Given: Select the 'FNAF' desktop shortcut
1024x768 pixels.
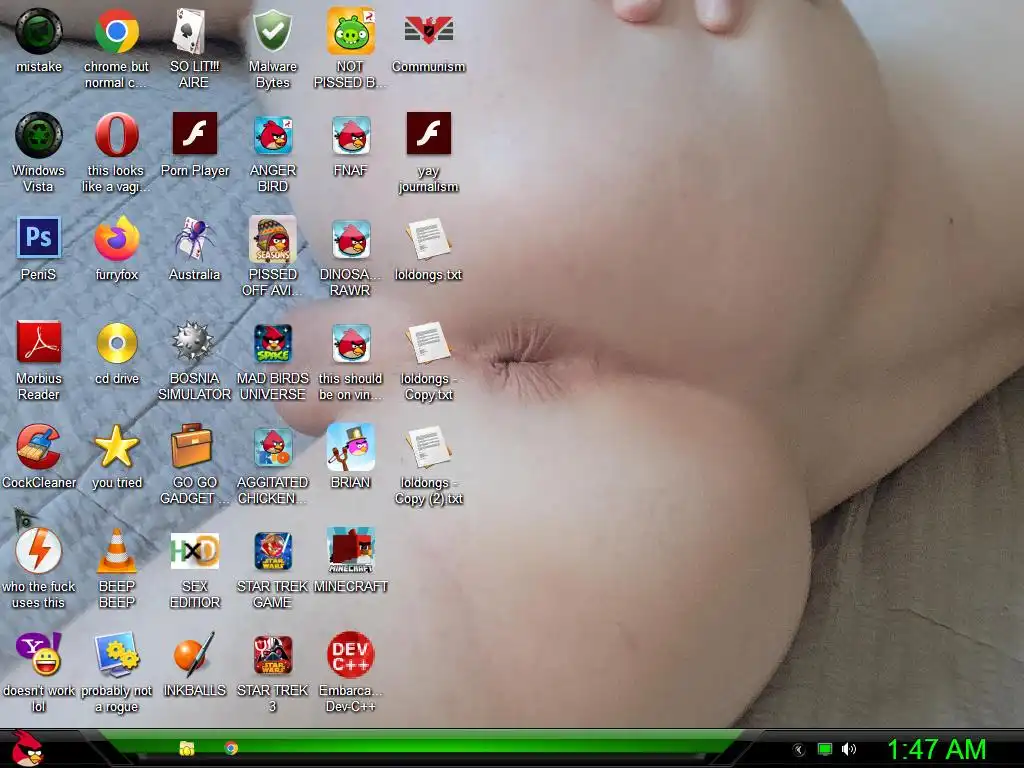Looking at the screenshot, I should 351,135.
